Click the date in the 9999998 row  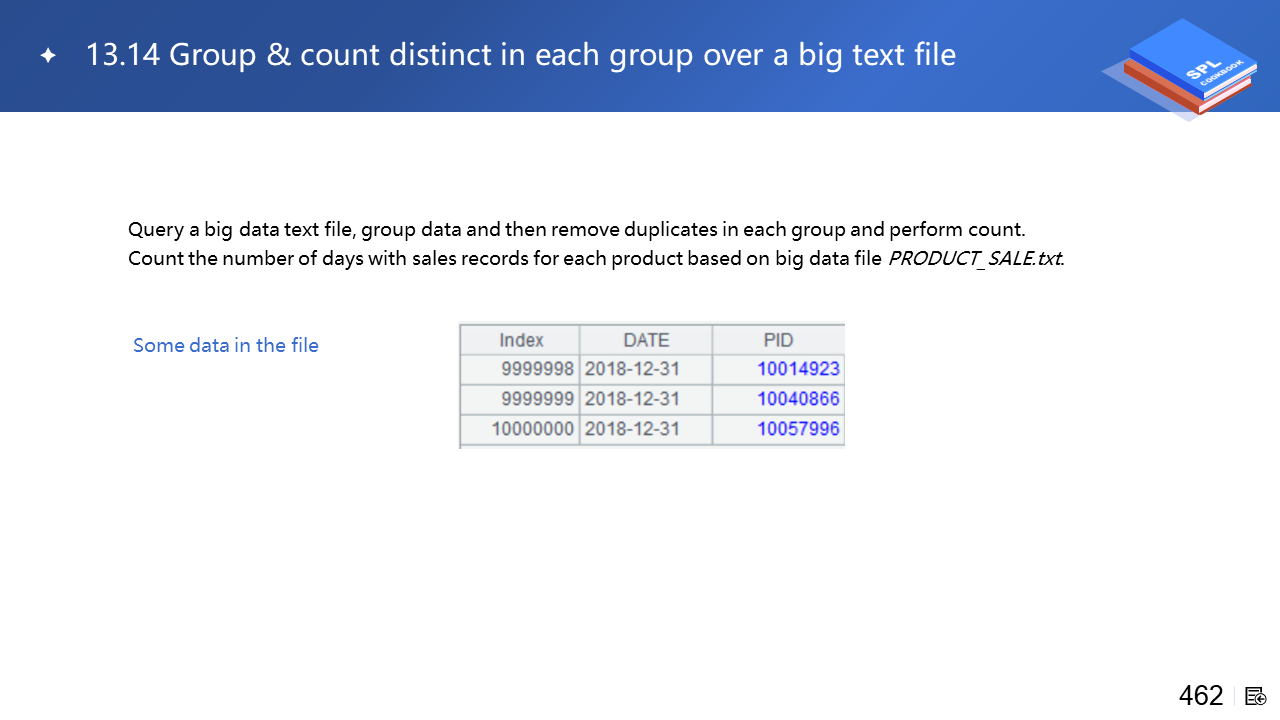tap(632, 369)
